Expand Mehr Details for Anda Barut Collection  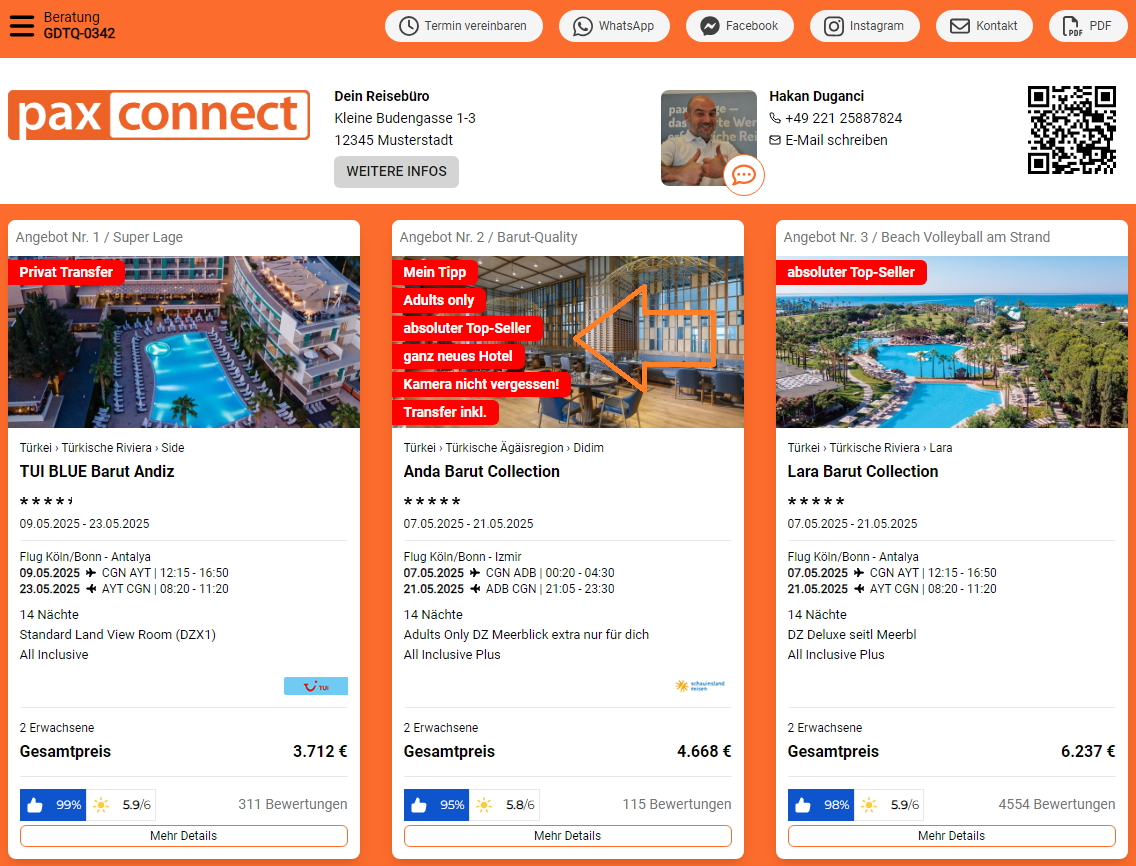(568, 836)
